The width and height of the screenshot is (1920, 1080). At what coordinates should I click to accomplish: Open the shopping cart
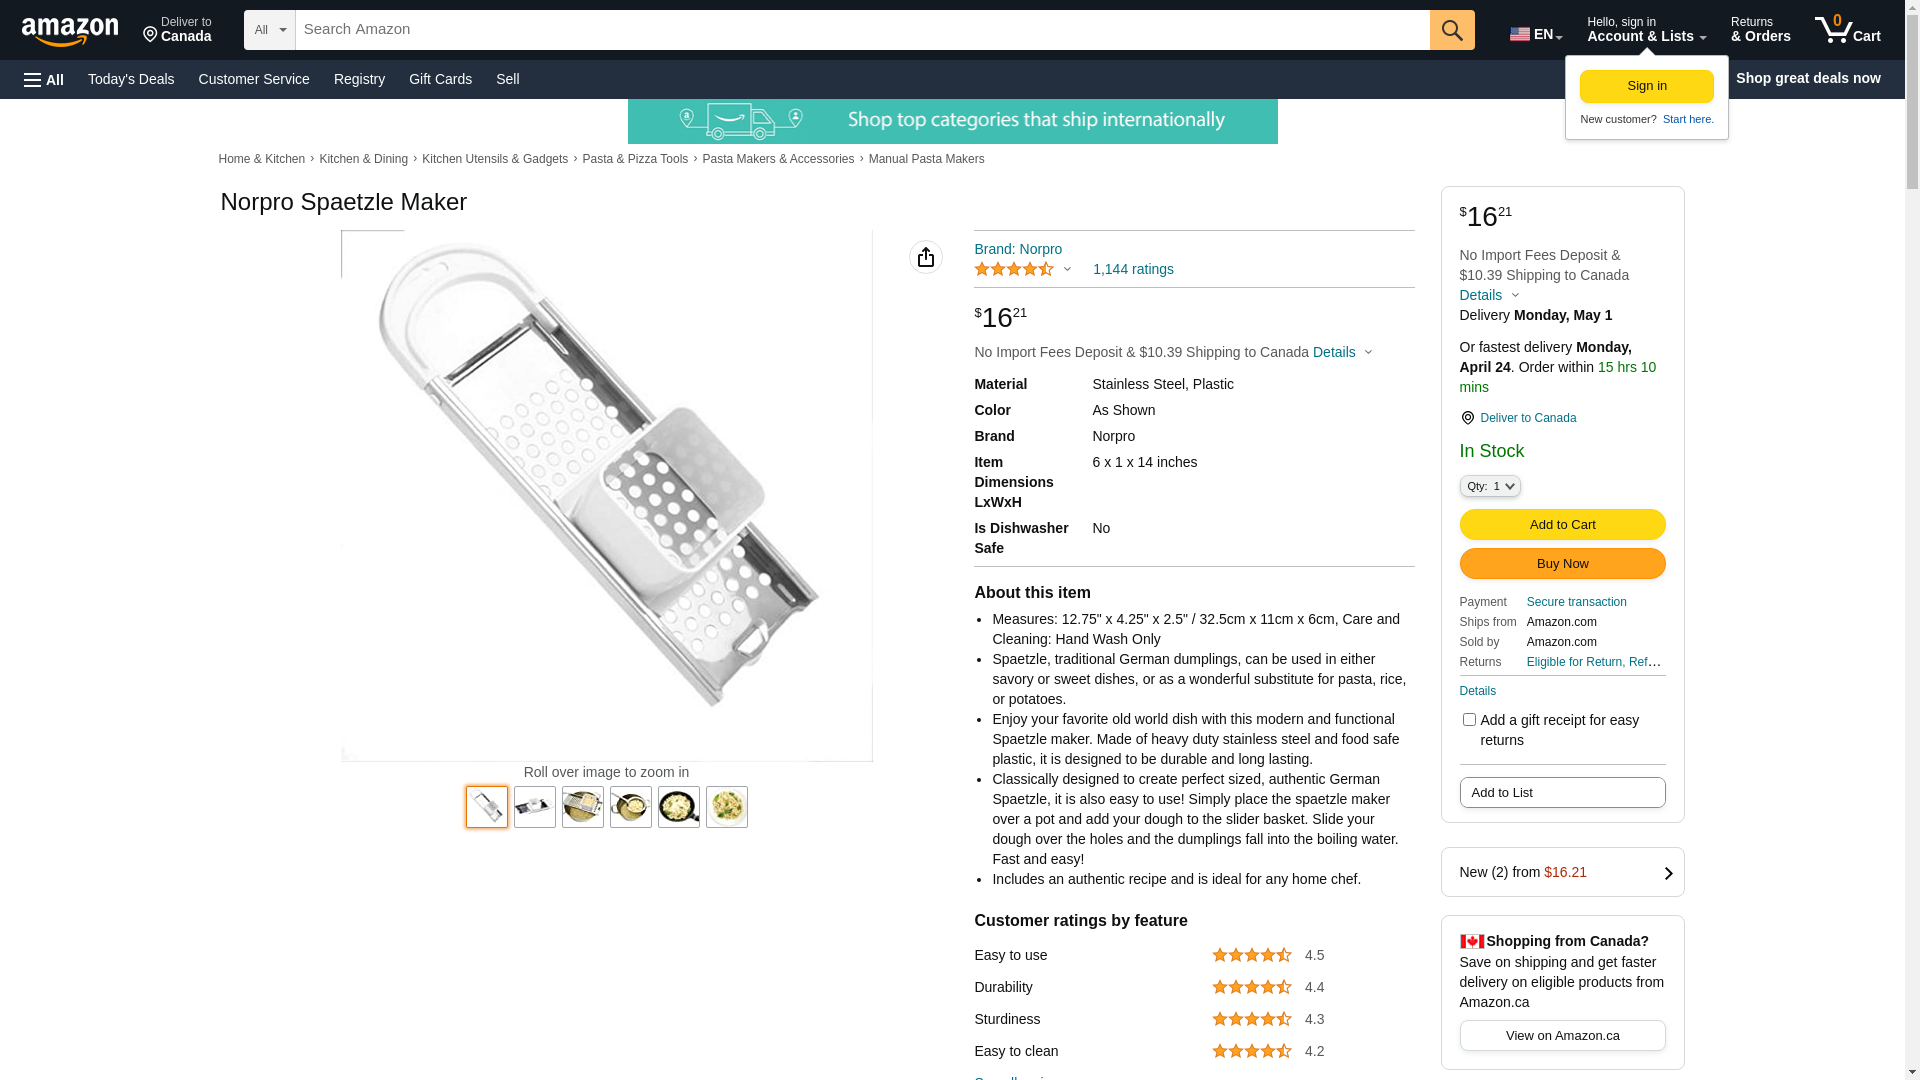(1847, 30)
